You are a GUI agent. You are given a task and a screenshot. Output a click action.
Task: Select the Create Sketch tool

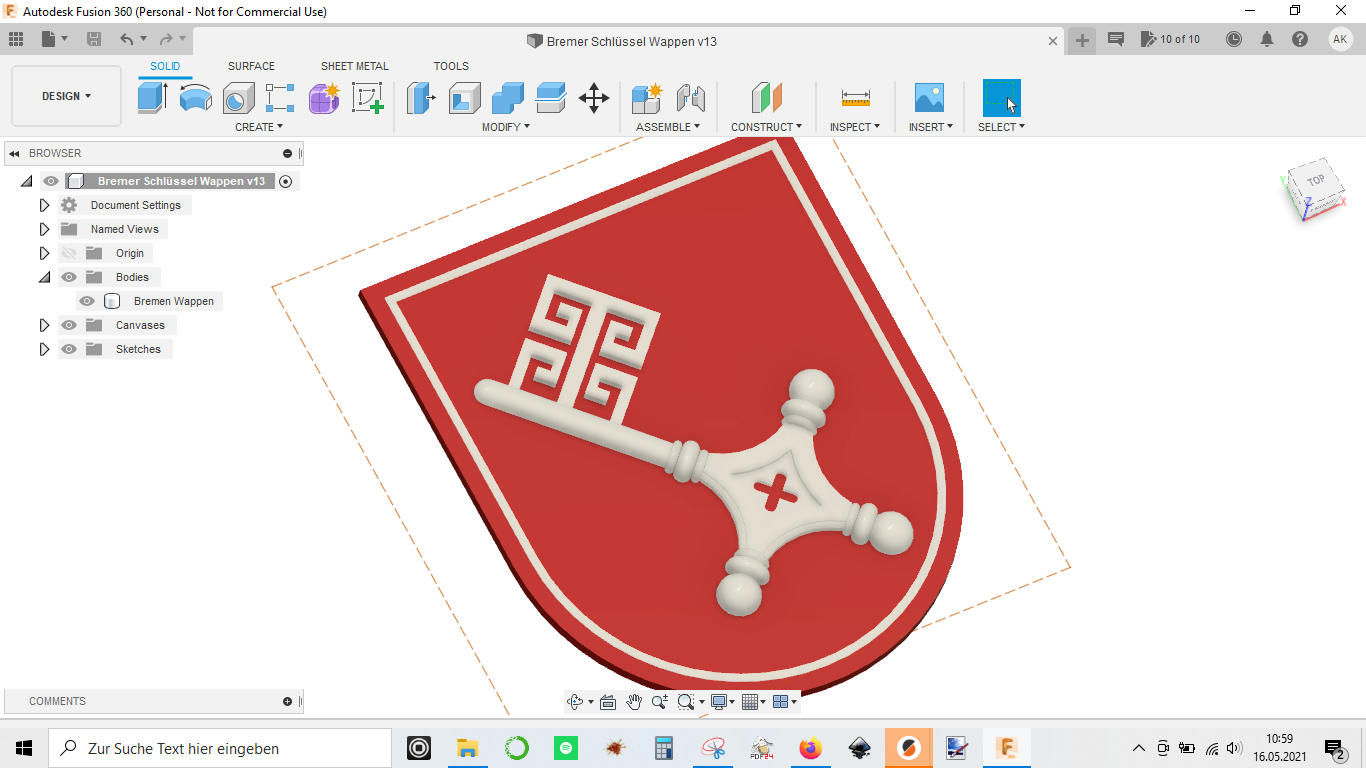click(x=367, y=98)
